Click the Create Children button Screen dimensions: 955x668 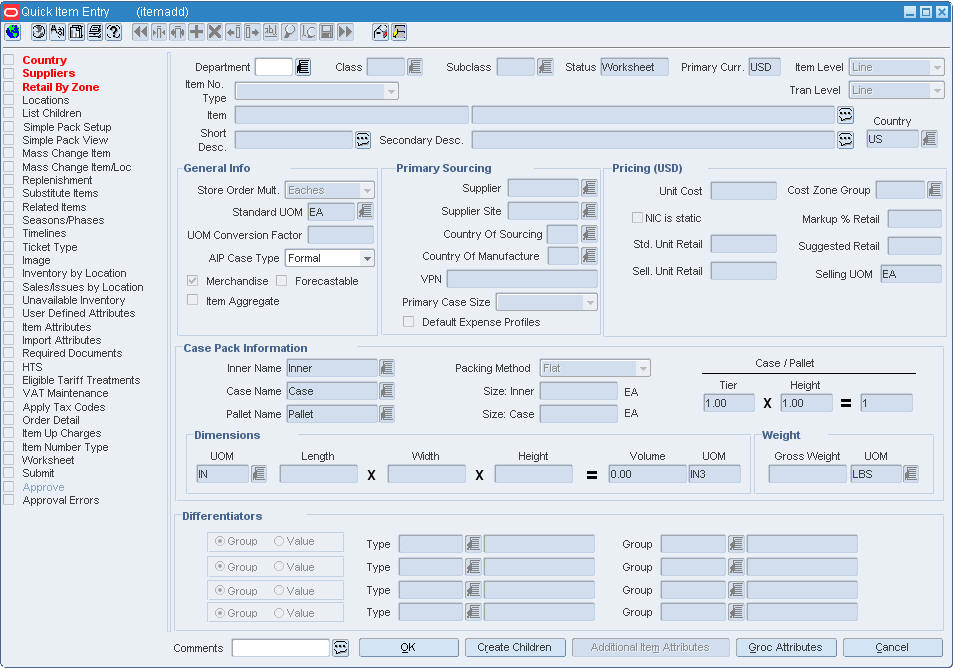pyautogui.click(x=514, y=648)
